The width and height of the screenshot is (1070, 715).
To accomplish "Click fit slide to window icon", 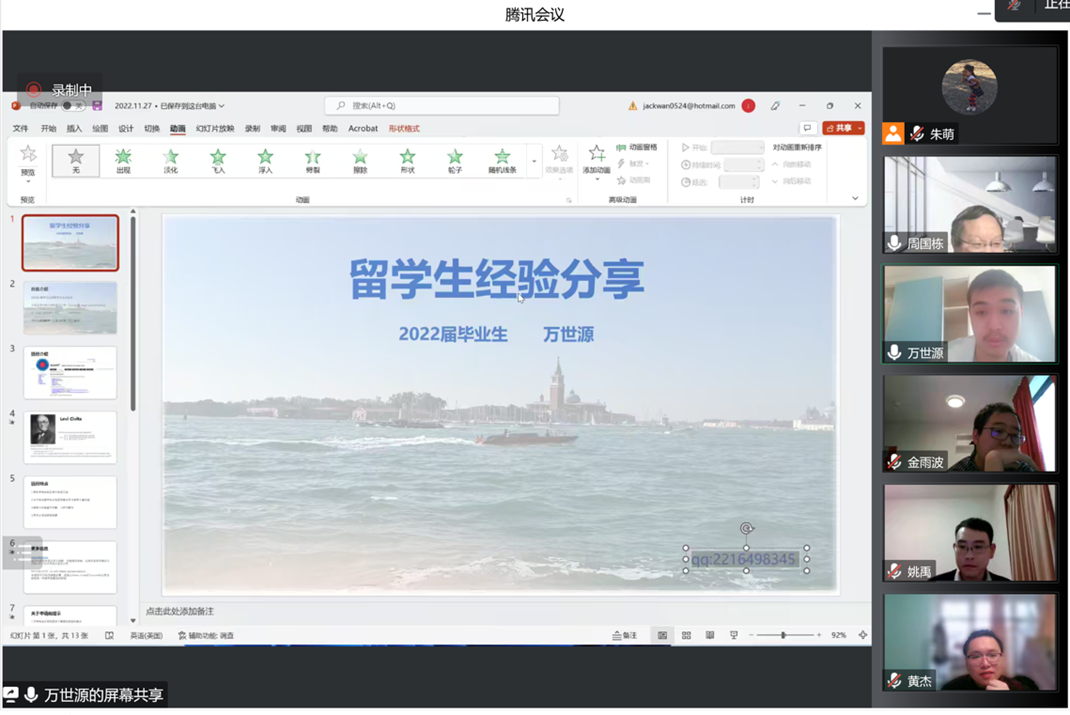I will pos(863,635).
